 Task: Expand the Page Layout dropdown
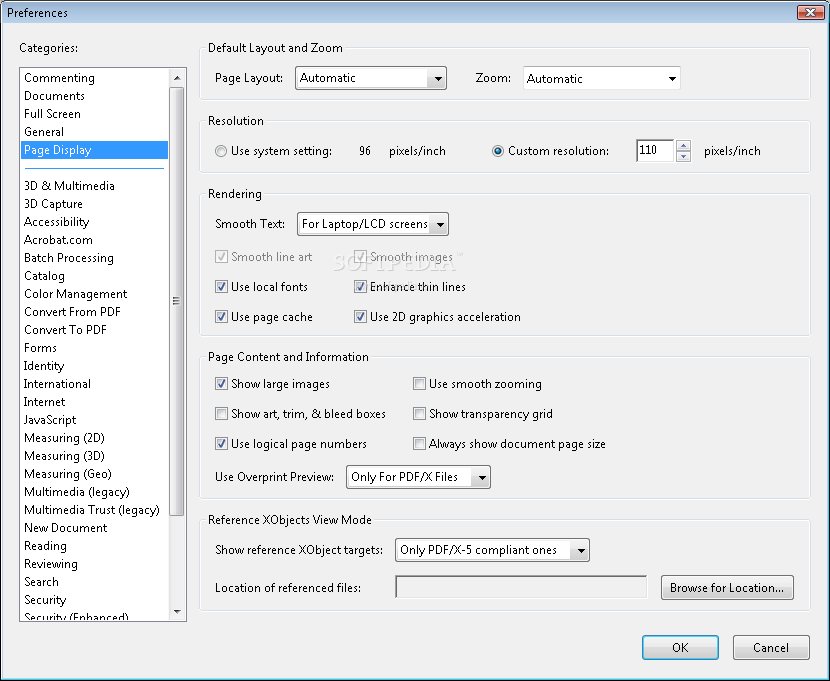(371, 78)
